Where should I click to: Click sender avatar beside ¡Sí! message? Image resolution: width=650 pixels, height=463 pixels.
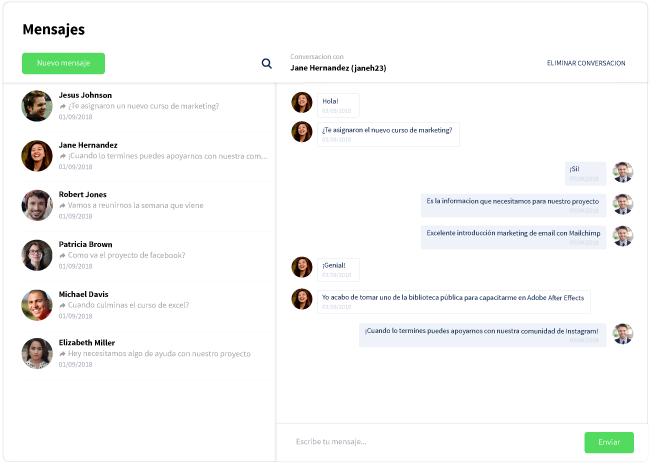(x=623, y=172)
